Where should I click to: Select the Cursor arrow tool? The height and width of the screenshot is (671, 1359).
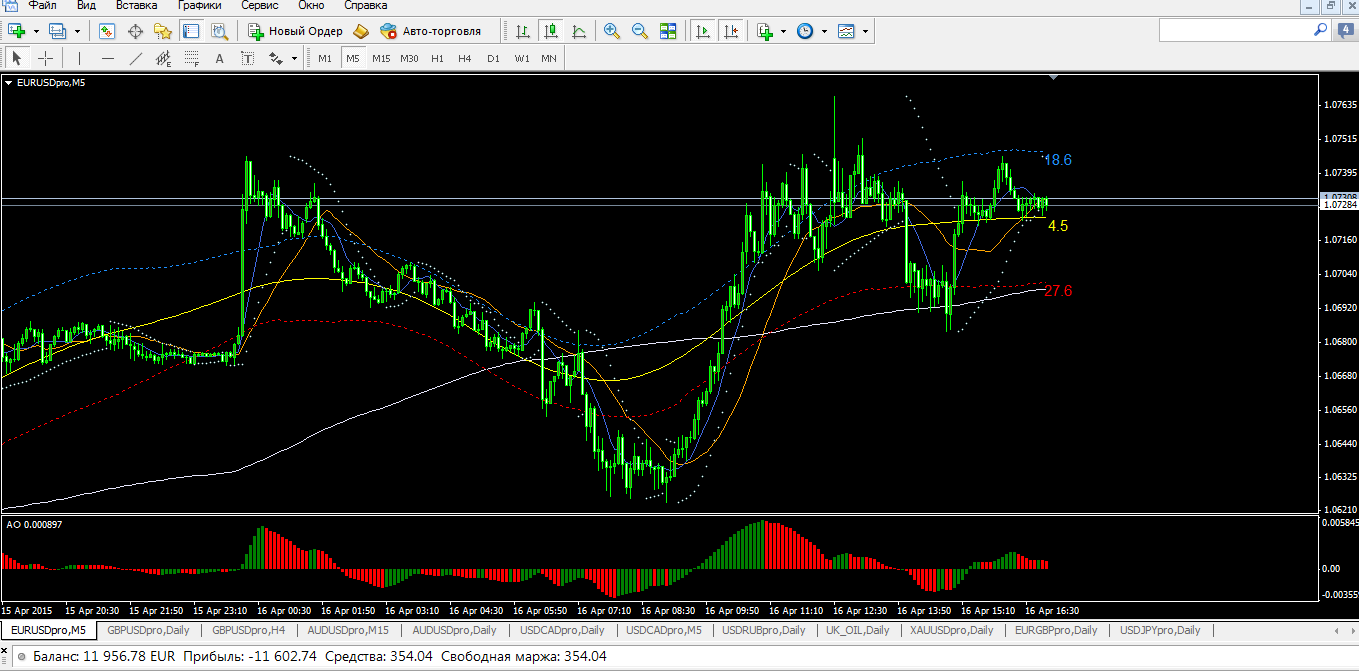(17, 58)
